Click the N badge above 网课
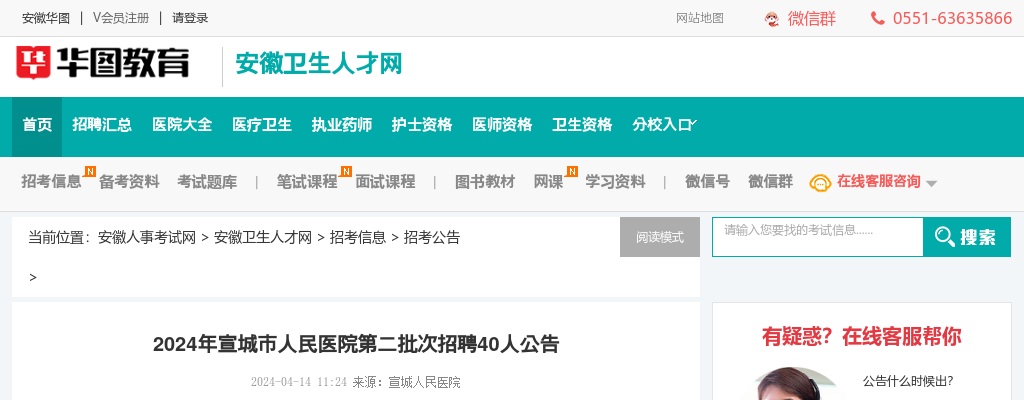Screen dimensions: 1024x400 click(x=572, y=171)
